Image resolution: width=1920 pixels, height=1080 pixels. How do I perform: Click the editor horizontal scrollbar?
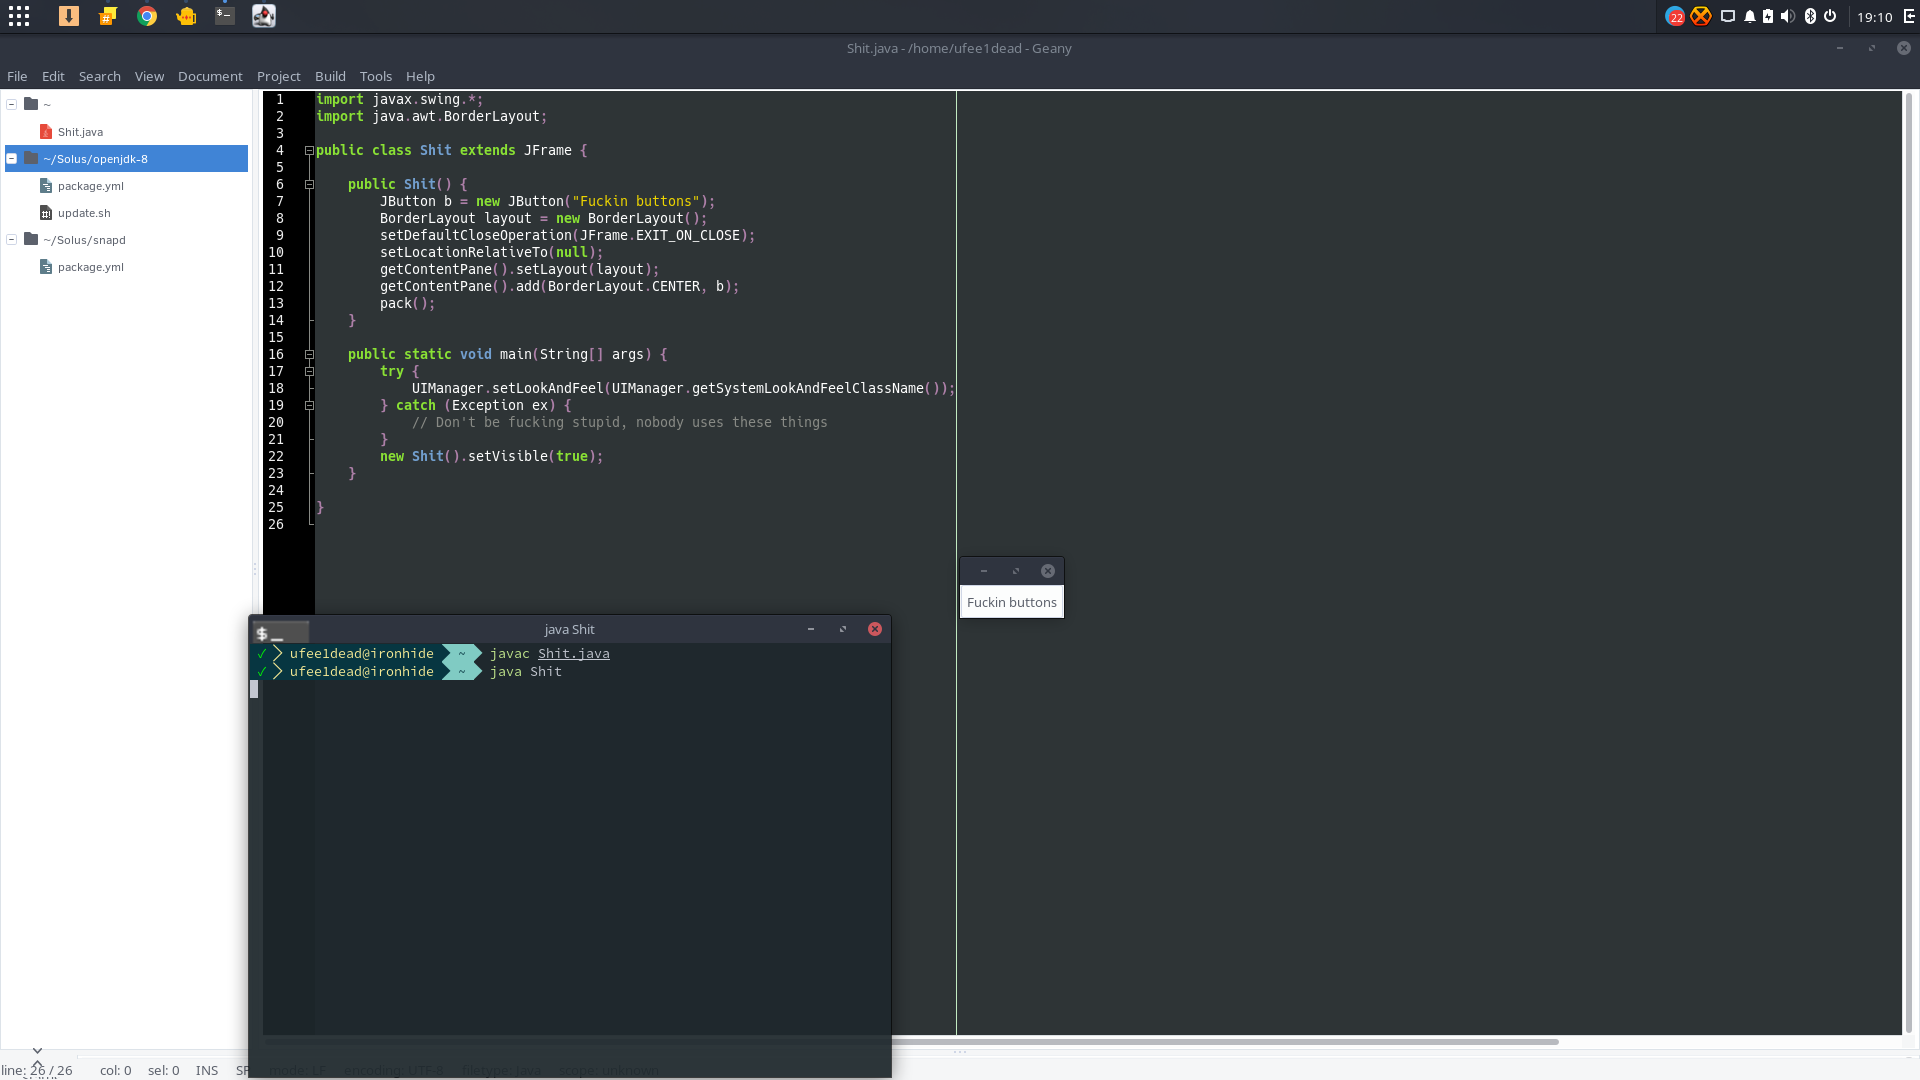pos(1225,1042)
